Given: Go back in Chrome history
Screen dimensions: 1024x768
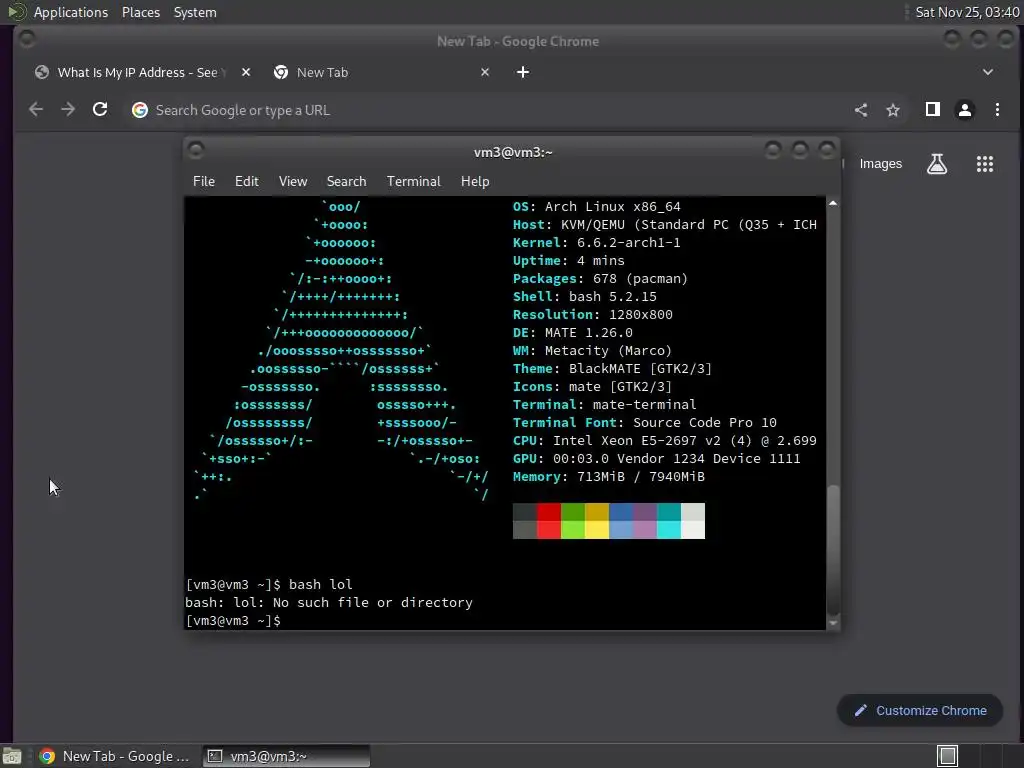Looking at the screenshot, I should (x=36, y=110).
